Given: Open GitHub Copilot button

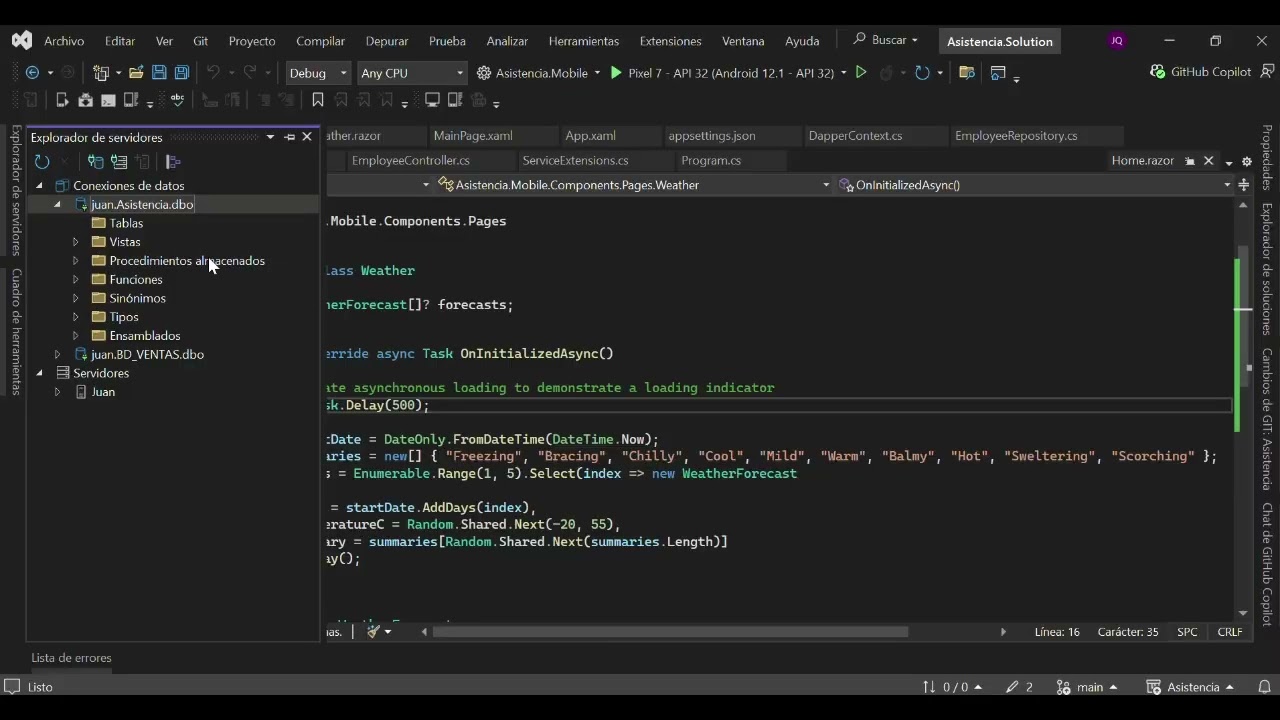Looking at the screenshot, I should [x=1201, y=72].
